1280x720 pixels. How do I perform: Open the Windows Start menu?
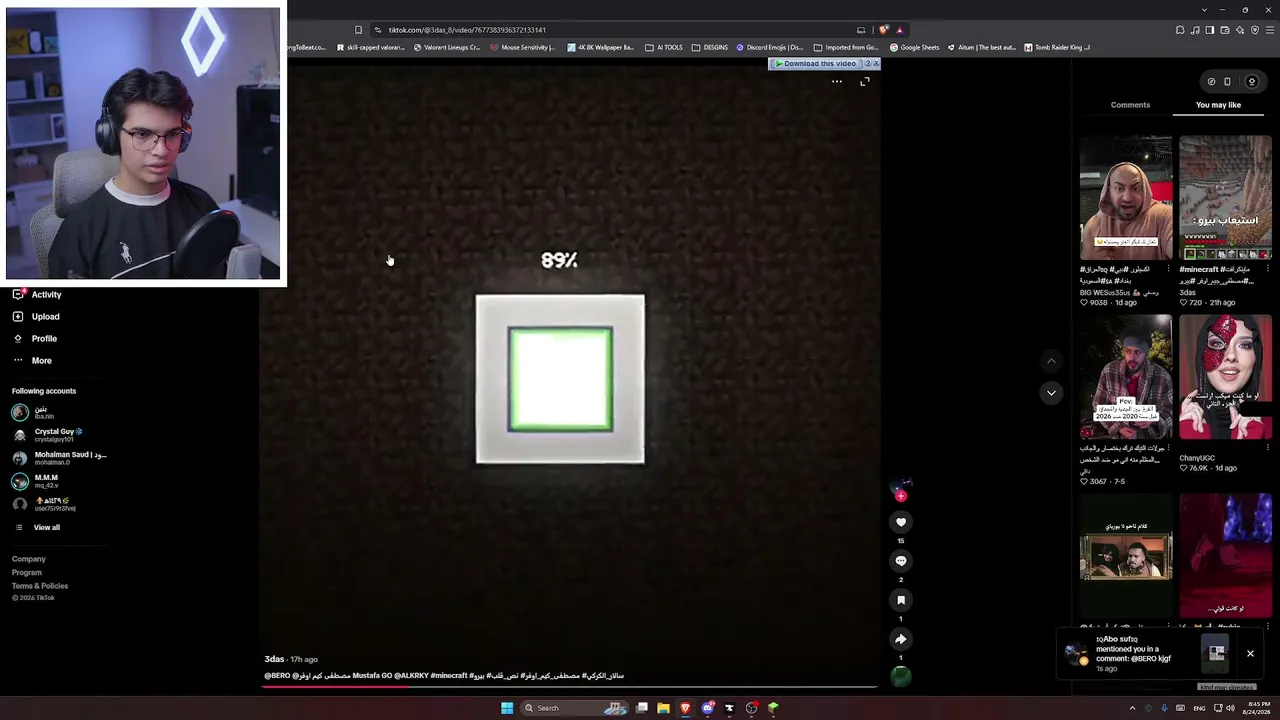point(507,708)
